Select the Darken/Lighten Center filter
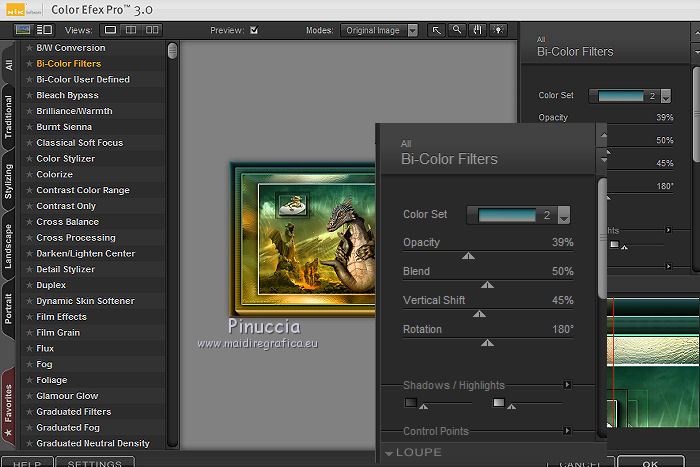The image size is (700, 467). [x=95, y=254]
